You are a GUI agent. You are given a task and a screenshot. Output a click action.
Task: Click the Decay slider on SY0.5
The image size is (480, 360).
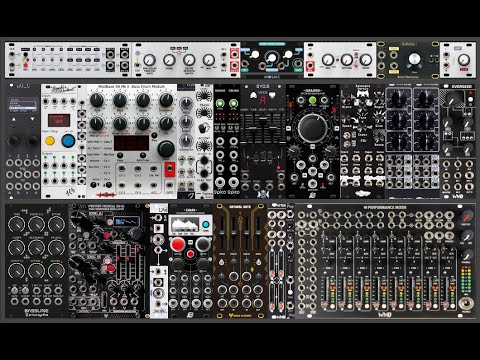point(263,128)
